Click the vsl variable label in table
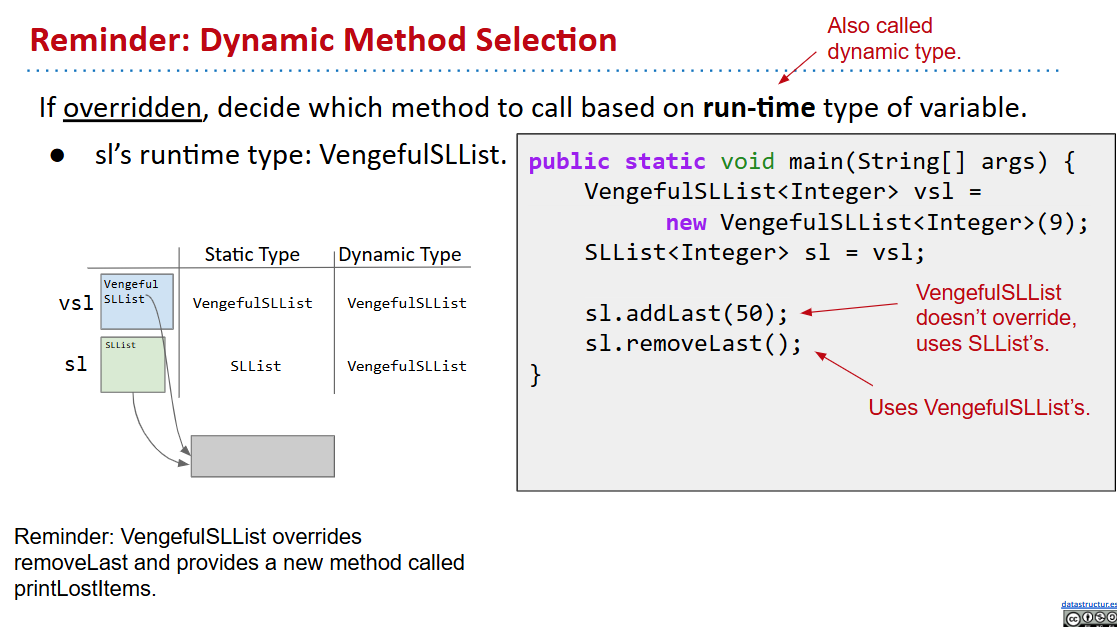 (76, 303)
